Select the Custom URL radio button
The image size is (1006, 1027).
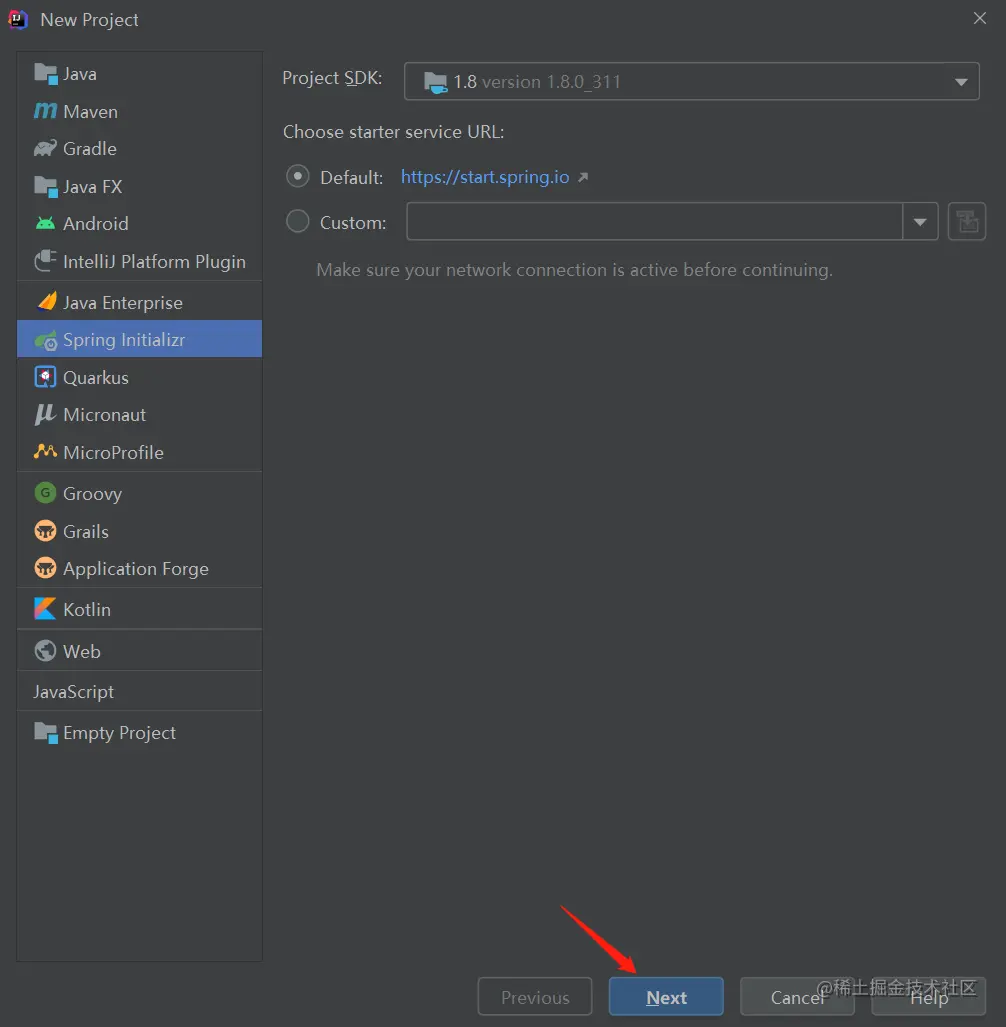297,221
